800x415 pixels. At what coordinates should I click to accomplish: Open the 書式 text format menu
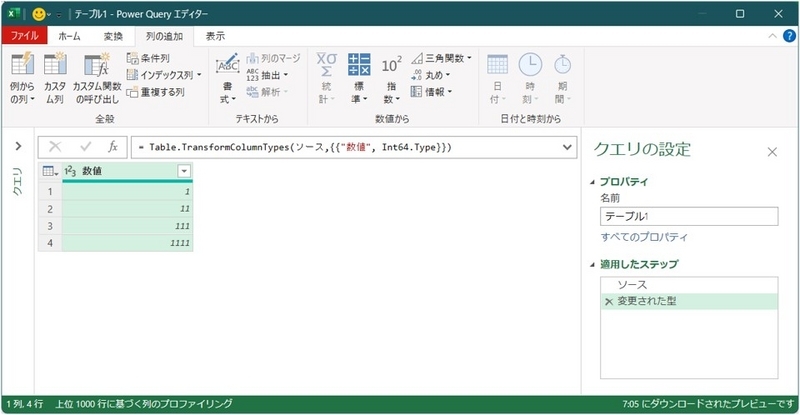pyautogui.click(x=228, y=78)
